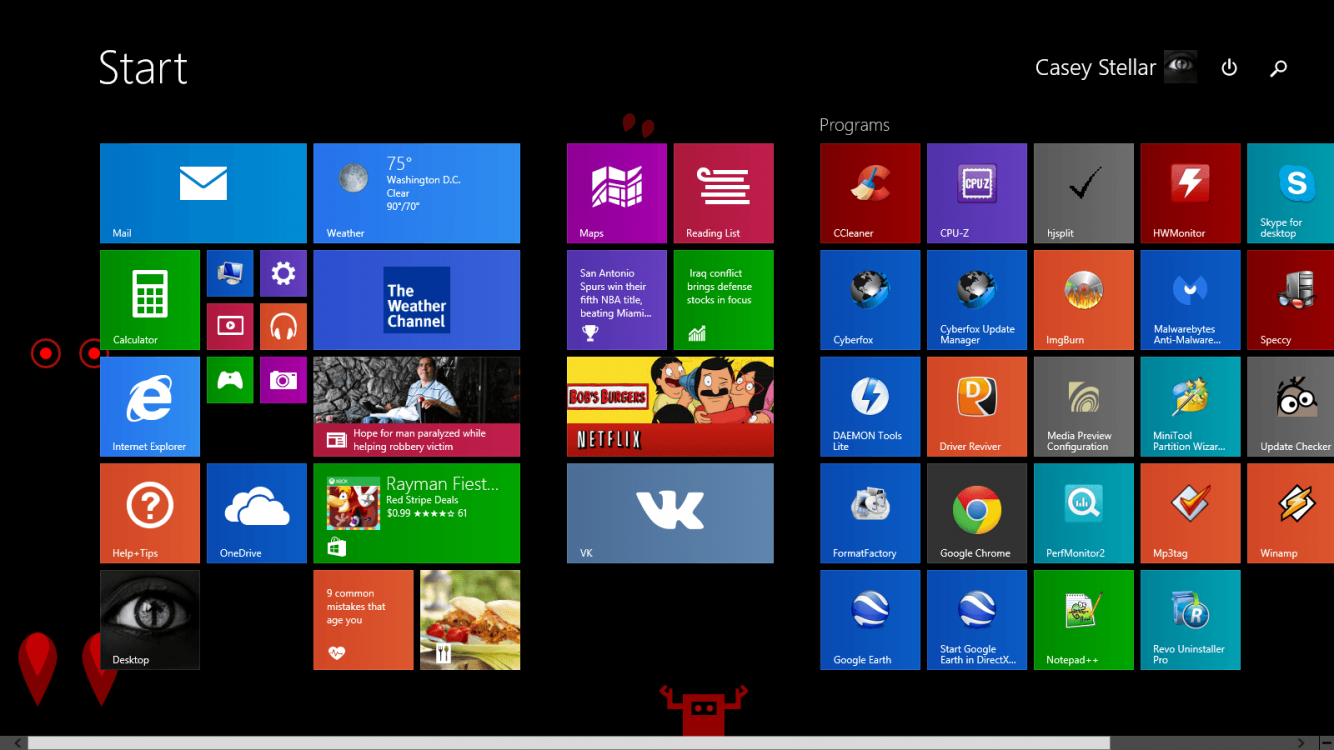
Task: Launch PerfMonitor2
Action: 1084,513
